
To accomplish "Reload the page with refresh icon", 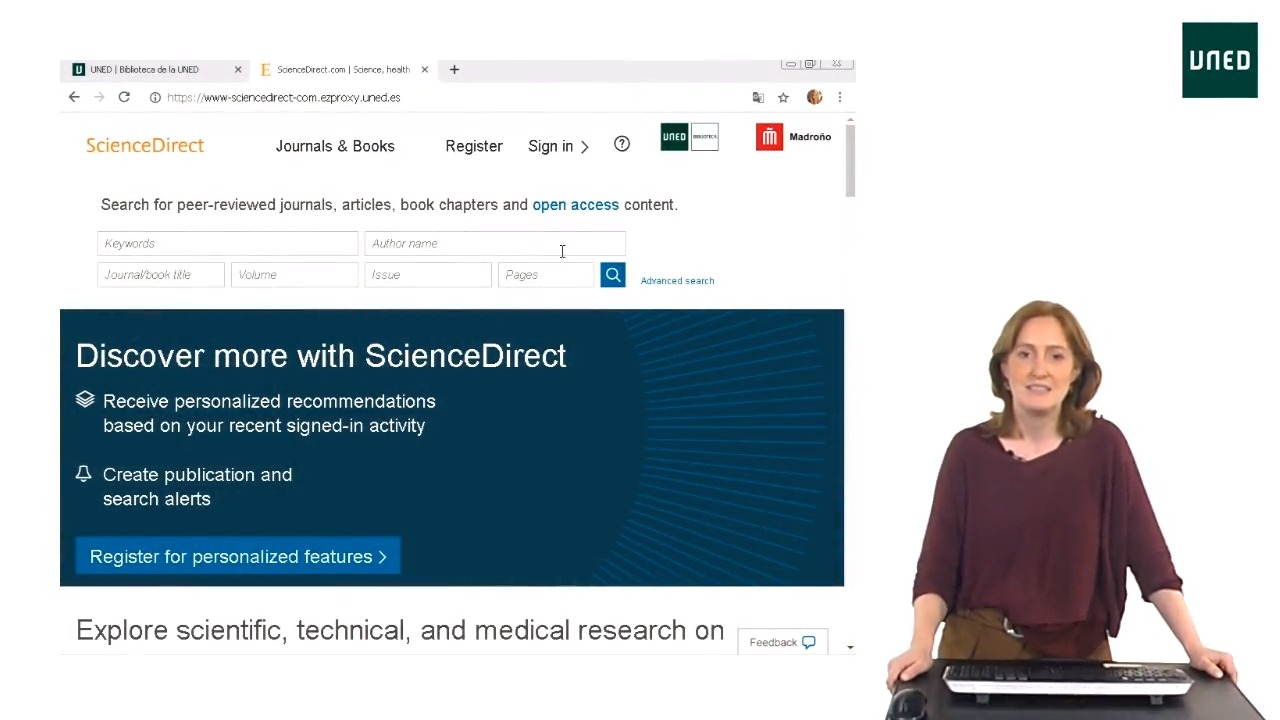I will 124,97.
